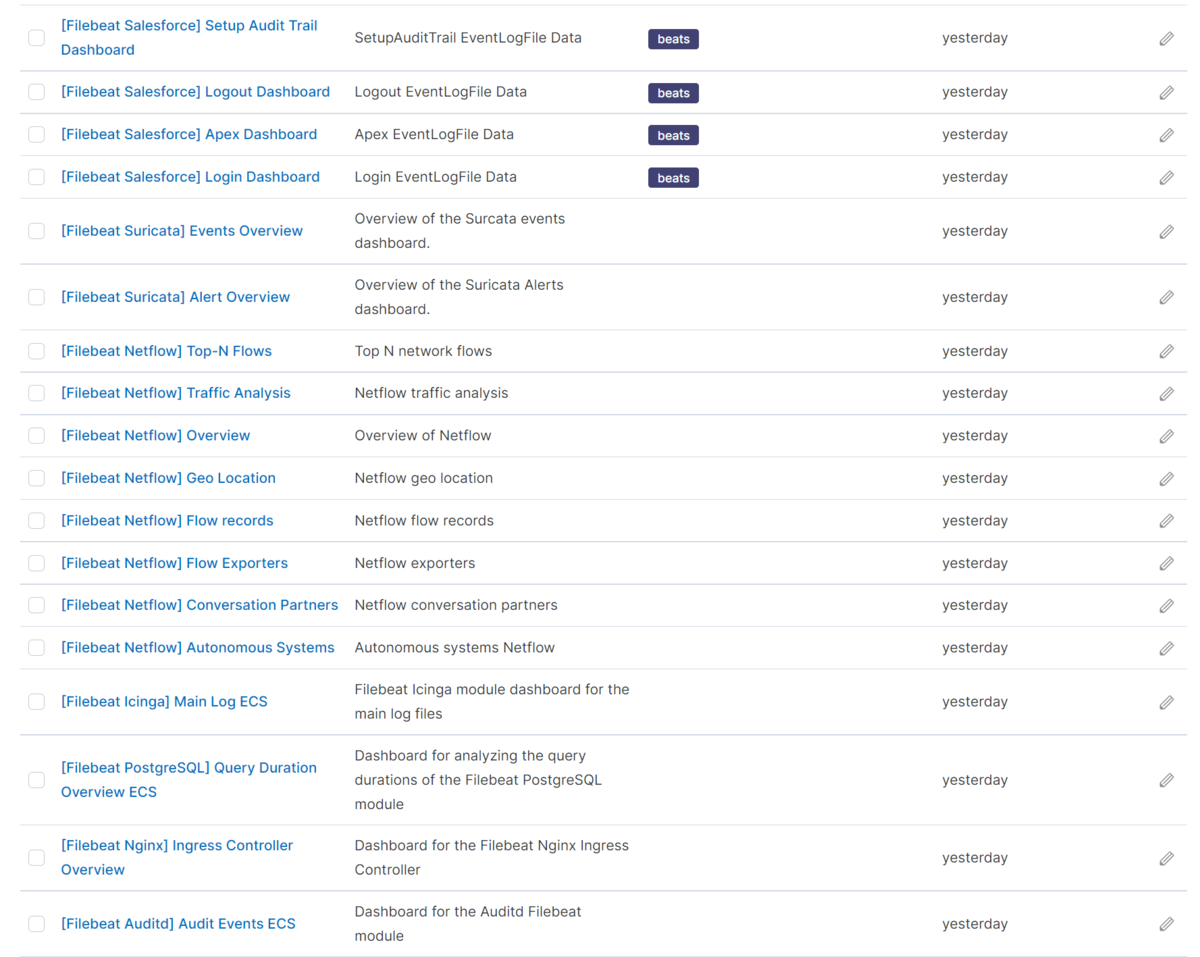Click edit pencil for Icinga Main Log ECS
This screenshot has height=957, width=1200.
point(1166,702)
